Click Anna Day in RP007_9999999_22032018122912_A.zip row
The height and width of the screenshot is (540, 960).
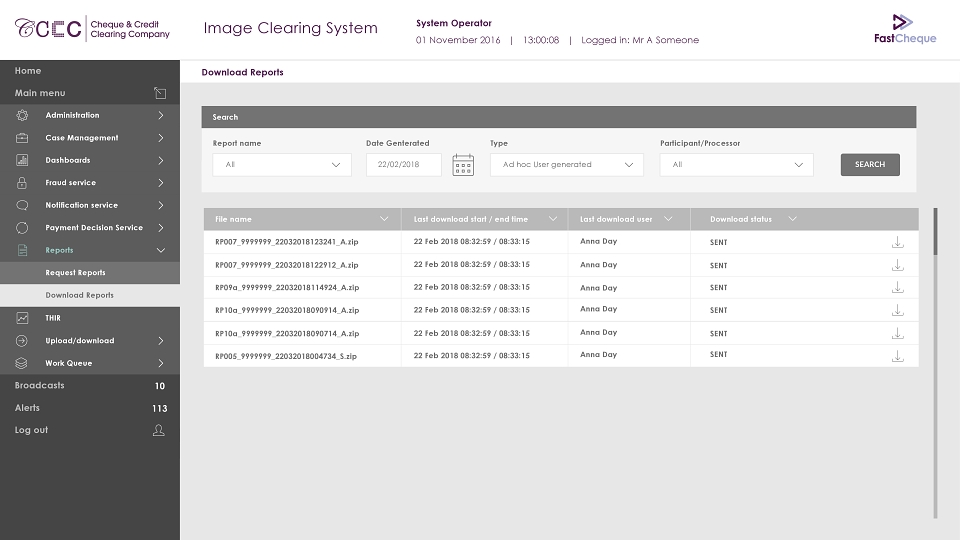[598, 264]
